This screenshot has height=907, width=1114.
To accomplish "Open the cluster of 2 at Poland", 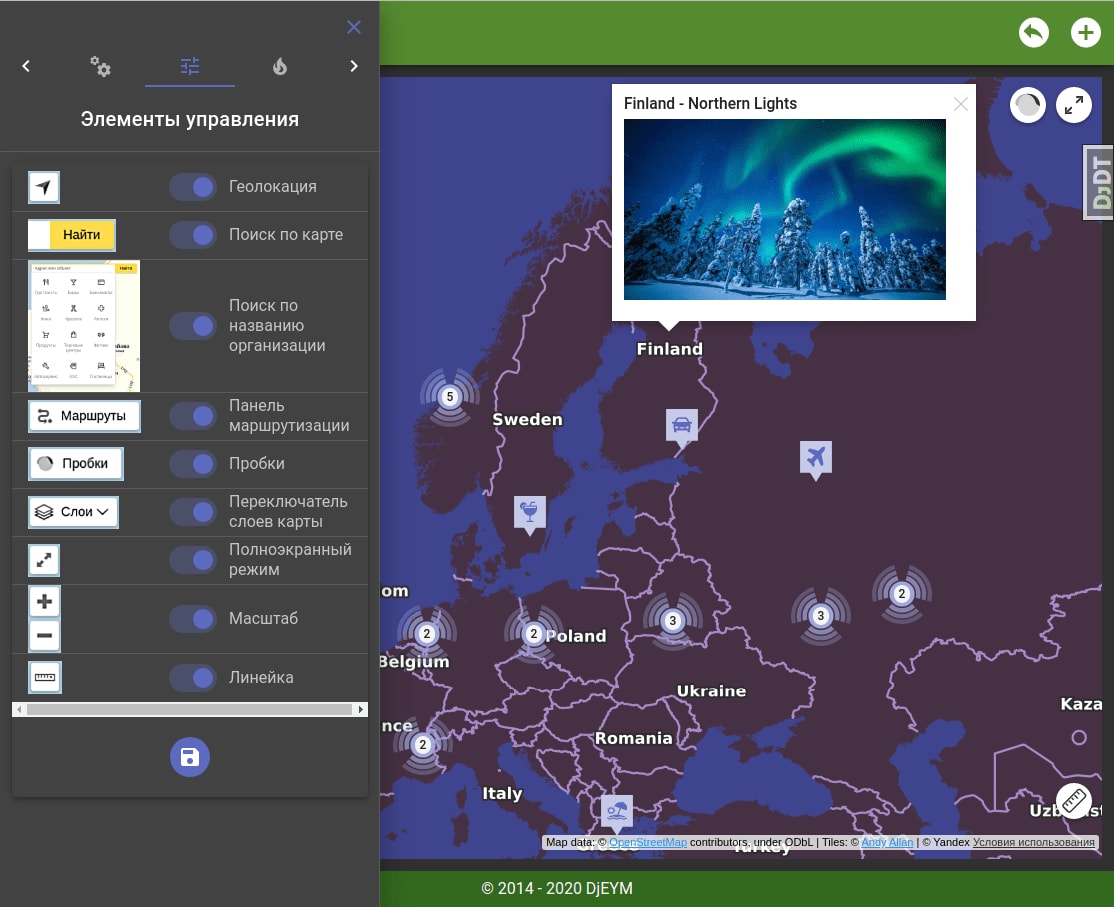I will (x=534, y=634).
